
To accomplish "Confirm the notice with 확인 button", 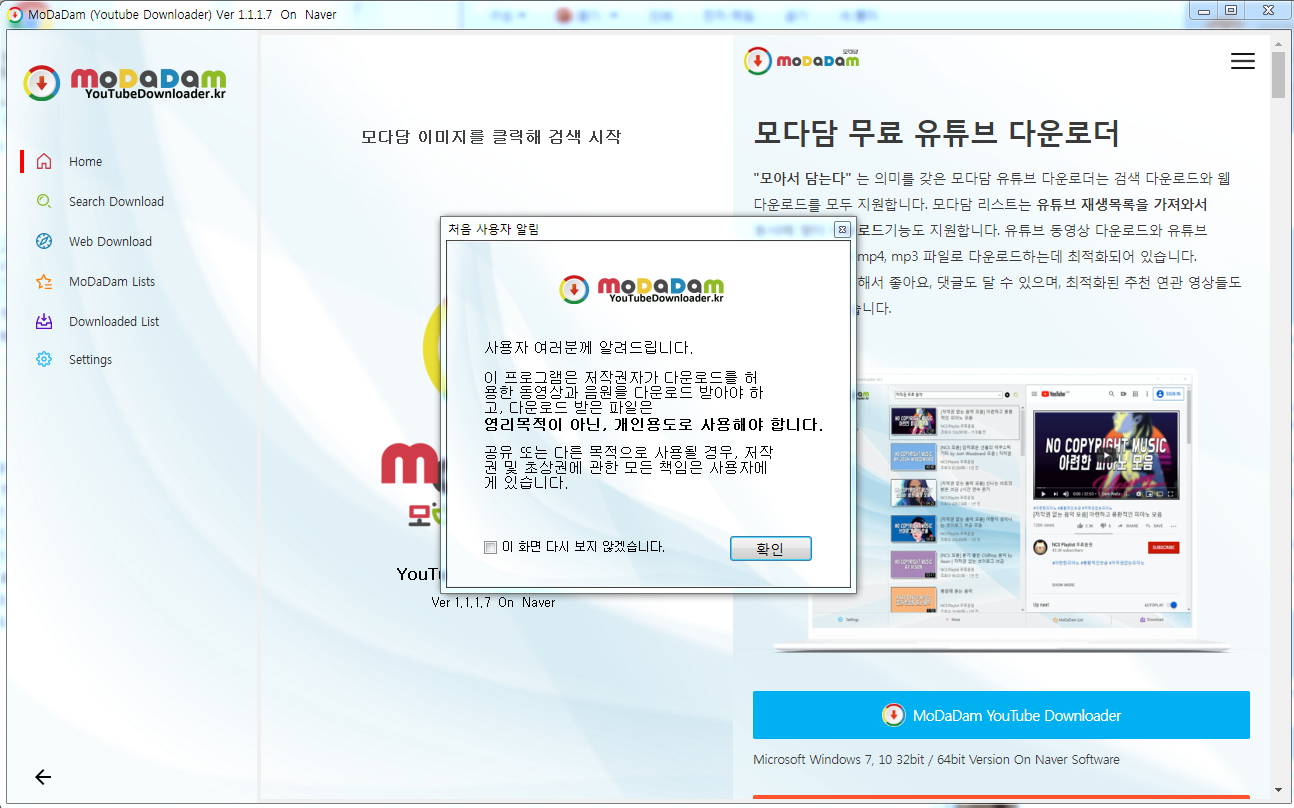I will [770, 549].
